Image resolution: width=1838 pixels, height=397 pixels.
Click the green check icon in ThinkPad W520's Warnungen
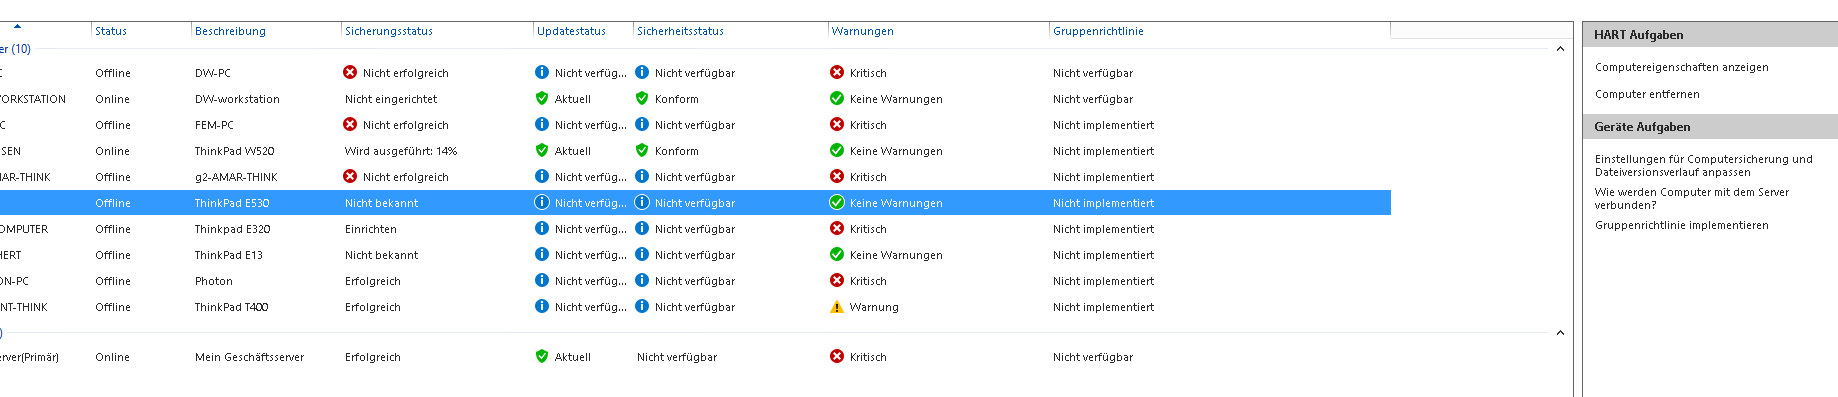837,150
